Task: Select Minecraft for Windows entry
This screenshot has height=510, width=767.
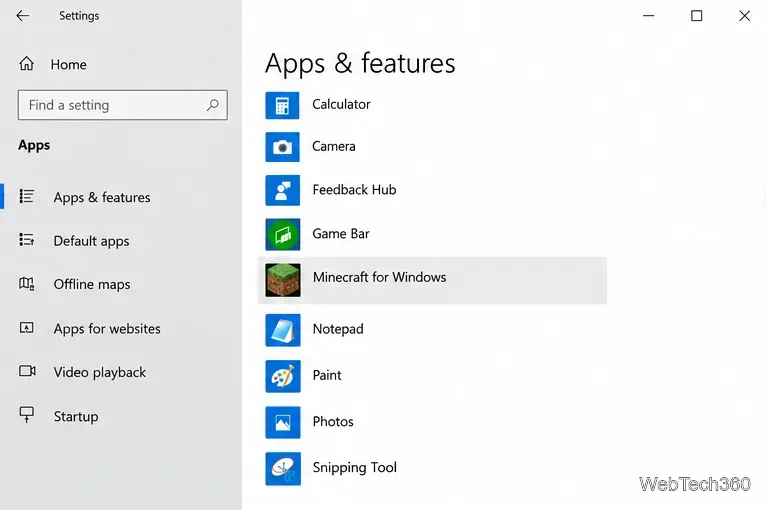Action: pyautogui.click(x=432, y=280)
